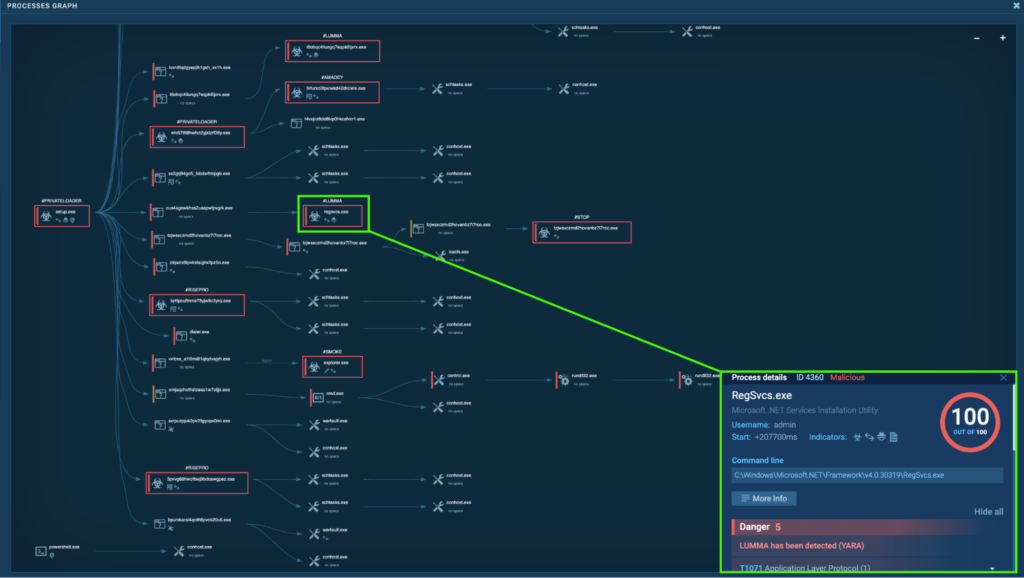
Task: Click the command line path field
Action: click(867, 475)
